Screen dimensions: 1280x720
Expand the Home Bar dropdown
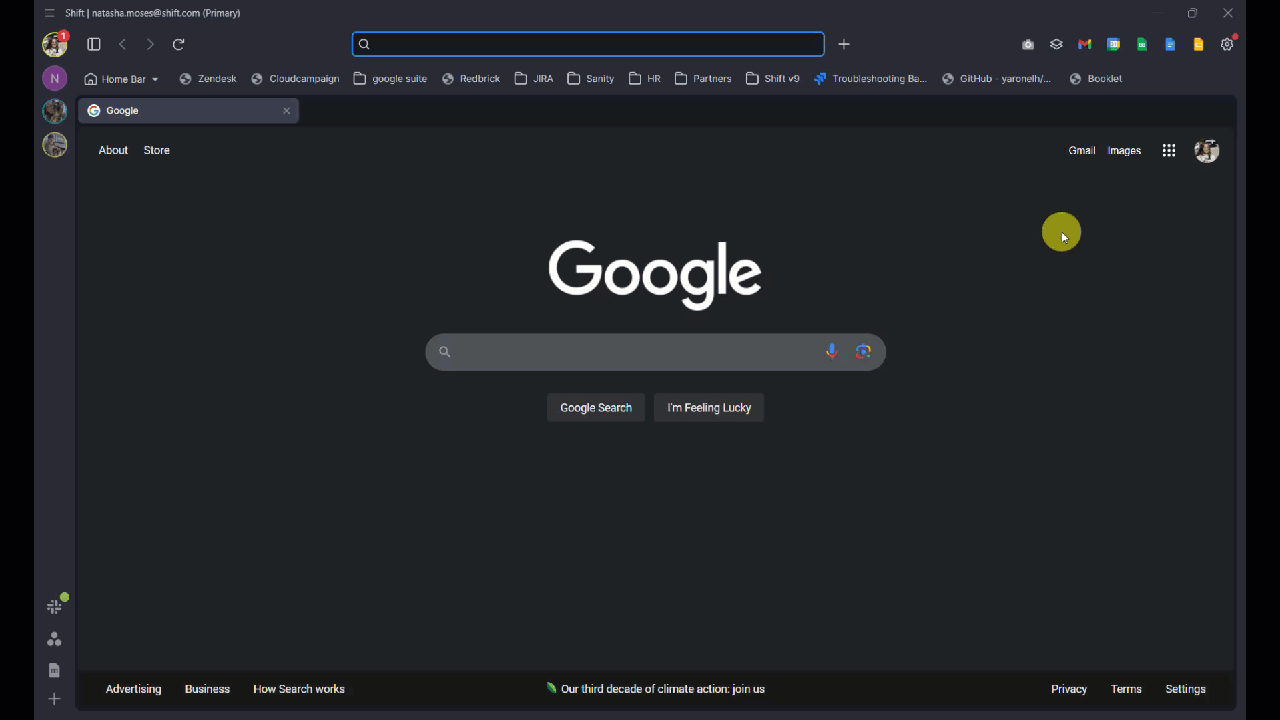coord(121,79)
